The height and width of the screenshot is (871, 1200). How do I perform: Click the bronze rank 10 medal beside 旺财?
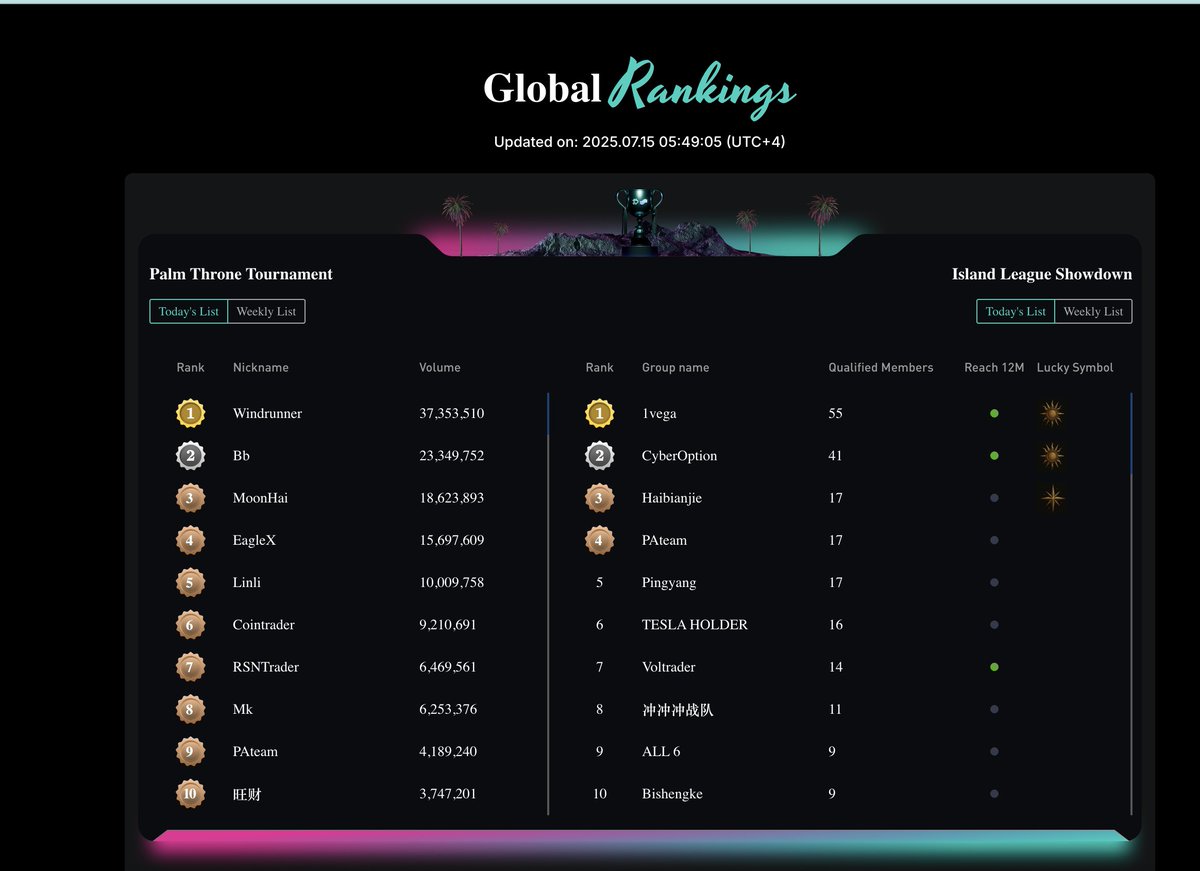190,794
